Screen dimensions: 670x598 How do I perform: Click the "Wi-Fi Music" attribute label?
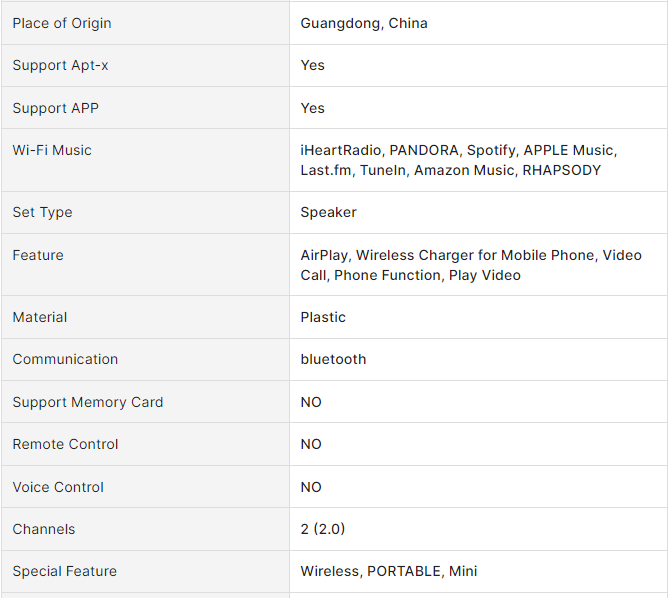coord(52,150)
